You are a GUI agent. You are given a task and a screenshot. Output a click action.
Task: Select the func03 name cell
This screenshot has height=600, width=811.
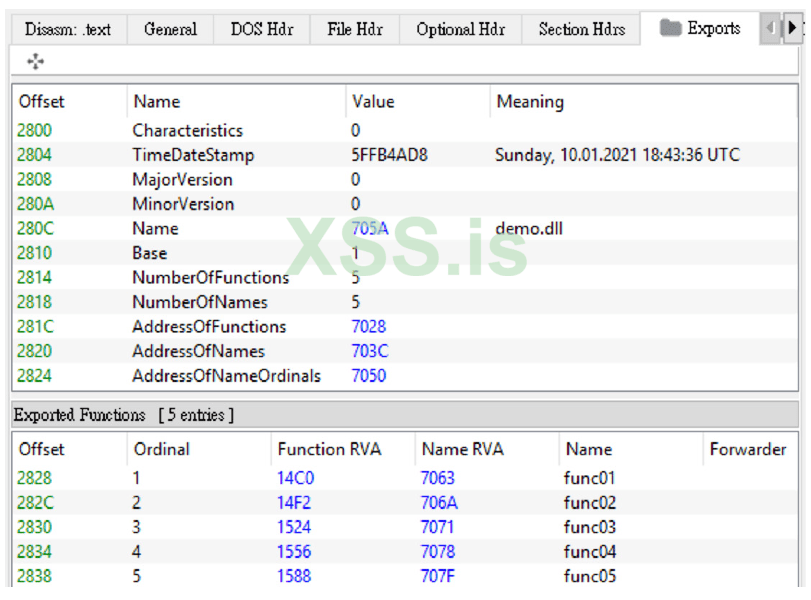coord(590,528)
